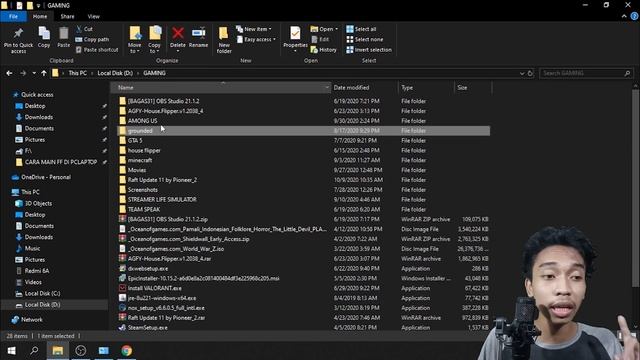Click This PC in address breadcrumb

78,73
